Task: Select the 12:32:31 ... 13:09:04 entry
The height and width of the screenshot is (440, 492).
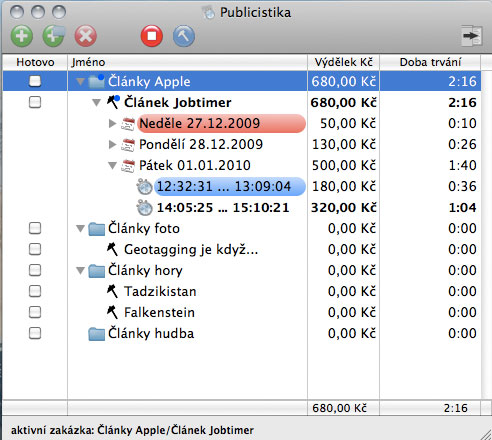Action: point(230,186)
